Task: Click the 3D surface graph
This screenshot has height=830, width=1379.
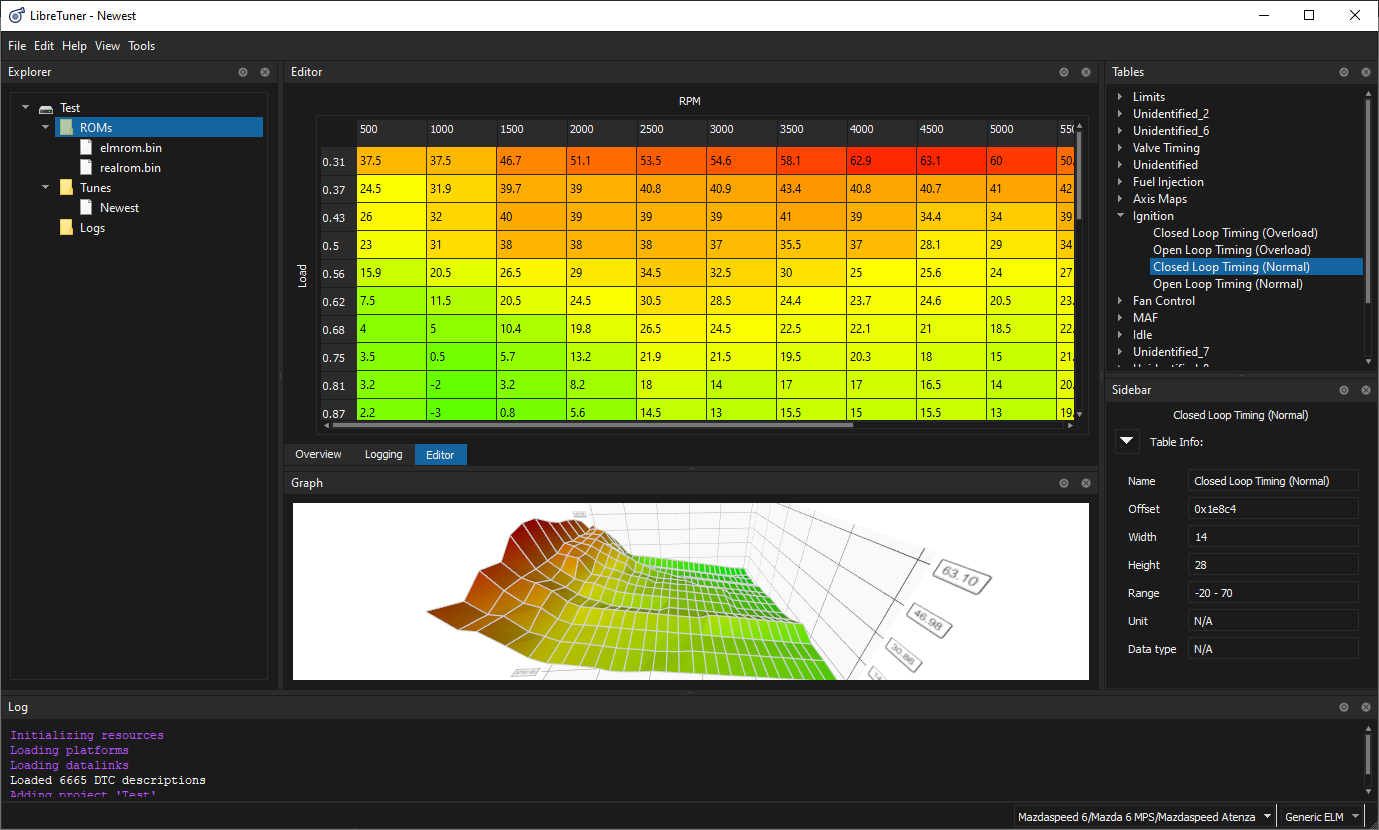Action: [x=690, y=591]
